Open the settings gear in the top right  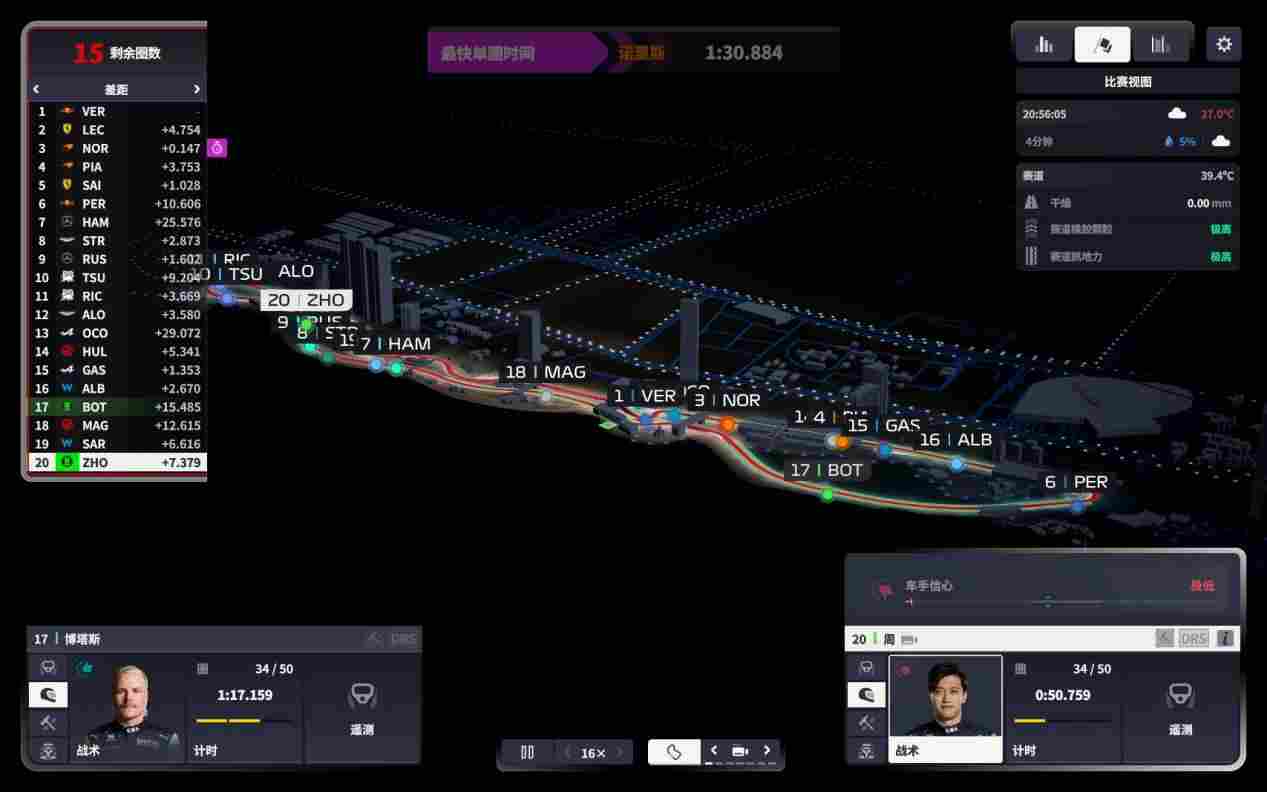coord(1224,43)
